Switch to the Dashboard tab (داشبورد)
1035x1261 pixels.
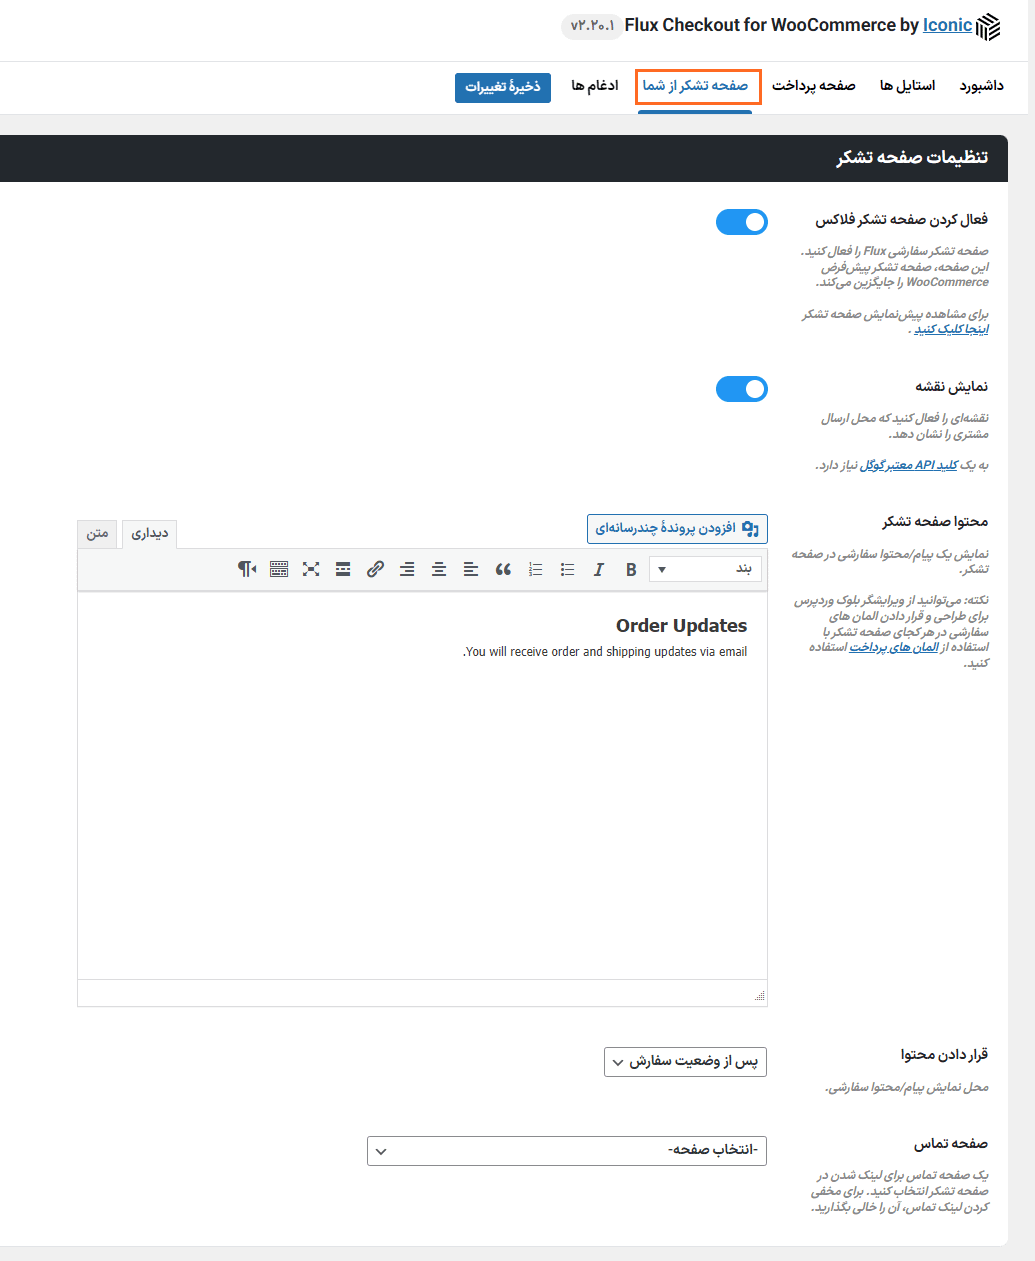pos(981,86)
